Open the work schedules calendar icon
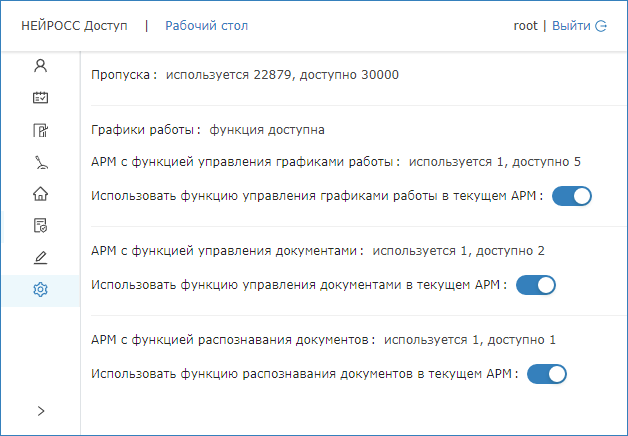The height and width of the screenshot is (436, 628). click(40, 98)
